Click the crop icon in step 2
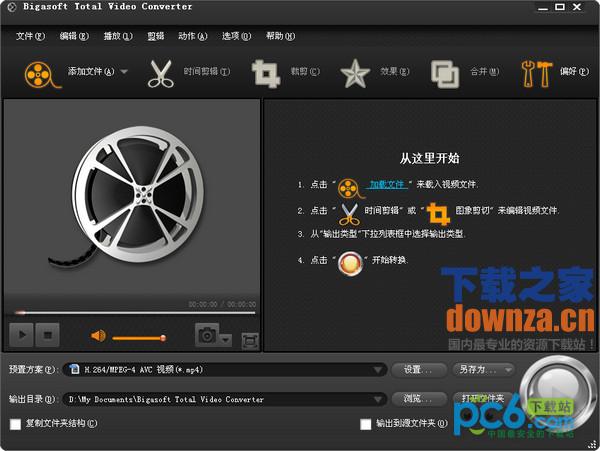This screenshot has height=451, width=600. 439,214
